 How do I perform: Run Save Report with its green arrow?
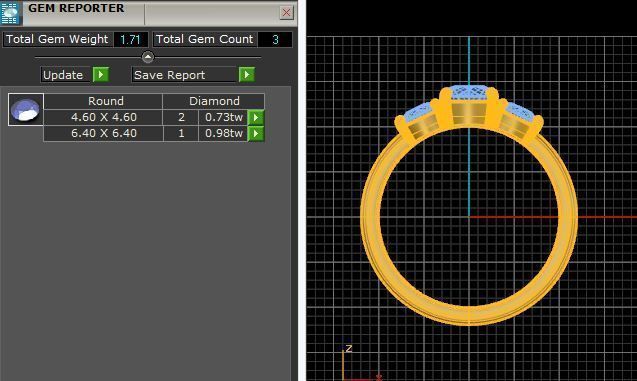[x=247, y=75]
